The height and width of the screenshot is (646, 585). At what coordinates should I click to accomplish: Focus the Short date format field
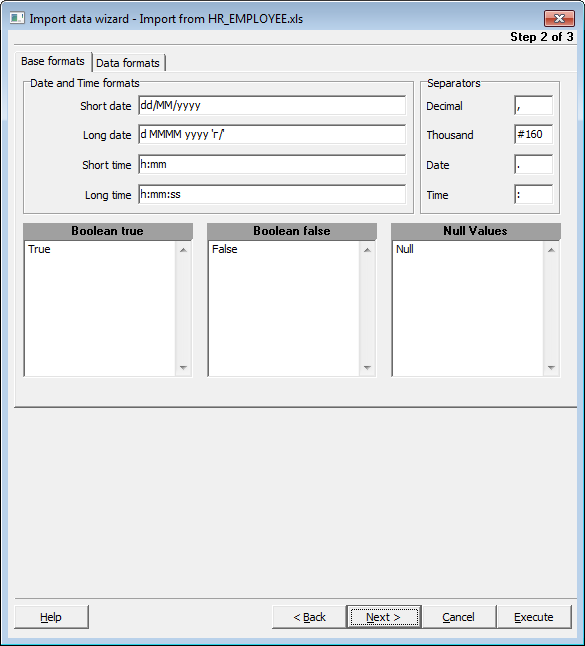click(x=272, y=105)
